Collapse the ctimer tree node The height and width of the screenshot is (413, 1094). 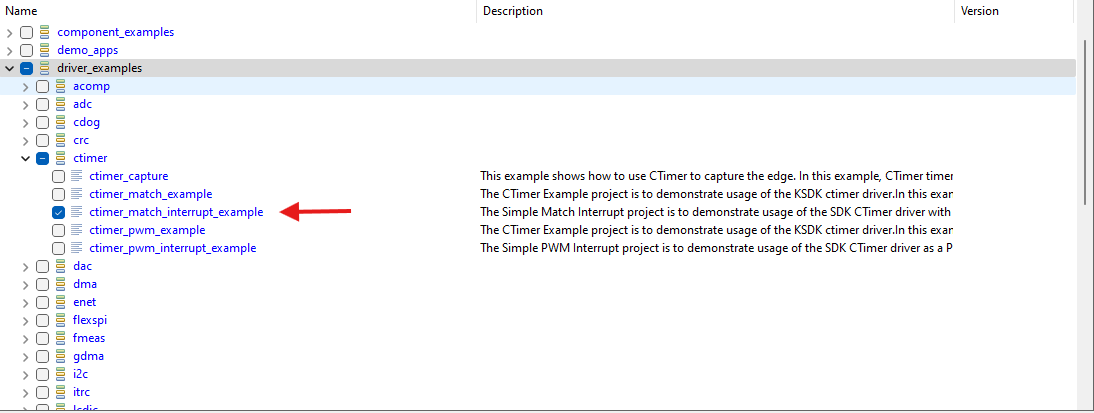point(26,158)
